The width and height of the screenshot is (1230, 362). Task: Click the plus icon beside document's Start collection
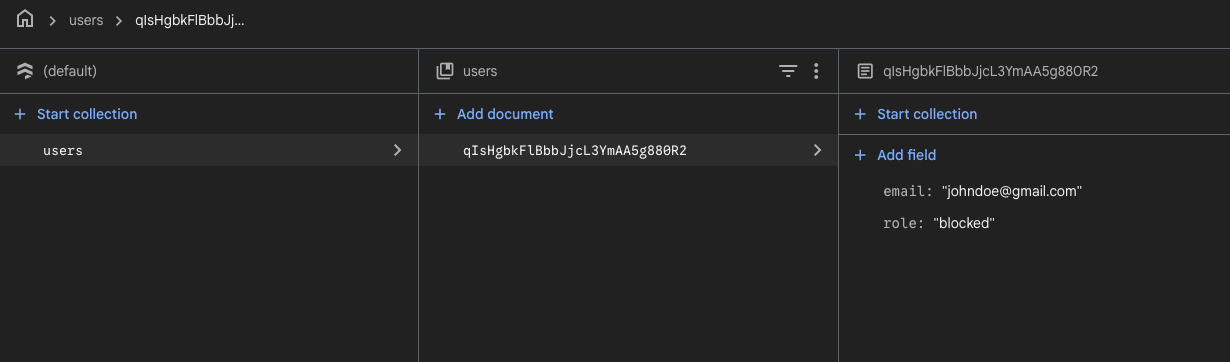click(860, 114)
